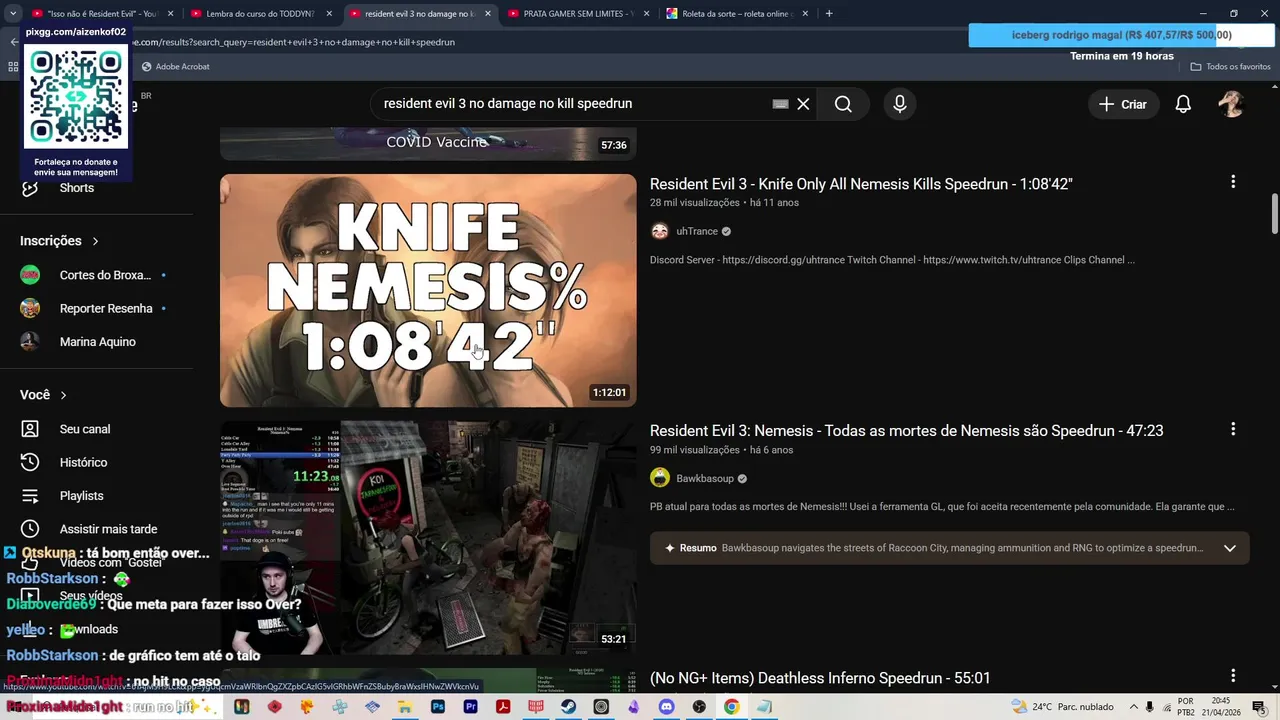Click the iceberg rodrigo magal donation progress bar
The height and width of the screenshot is (720, 1280).
pos(1122,35)
